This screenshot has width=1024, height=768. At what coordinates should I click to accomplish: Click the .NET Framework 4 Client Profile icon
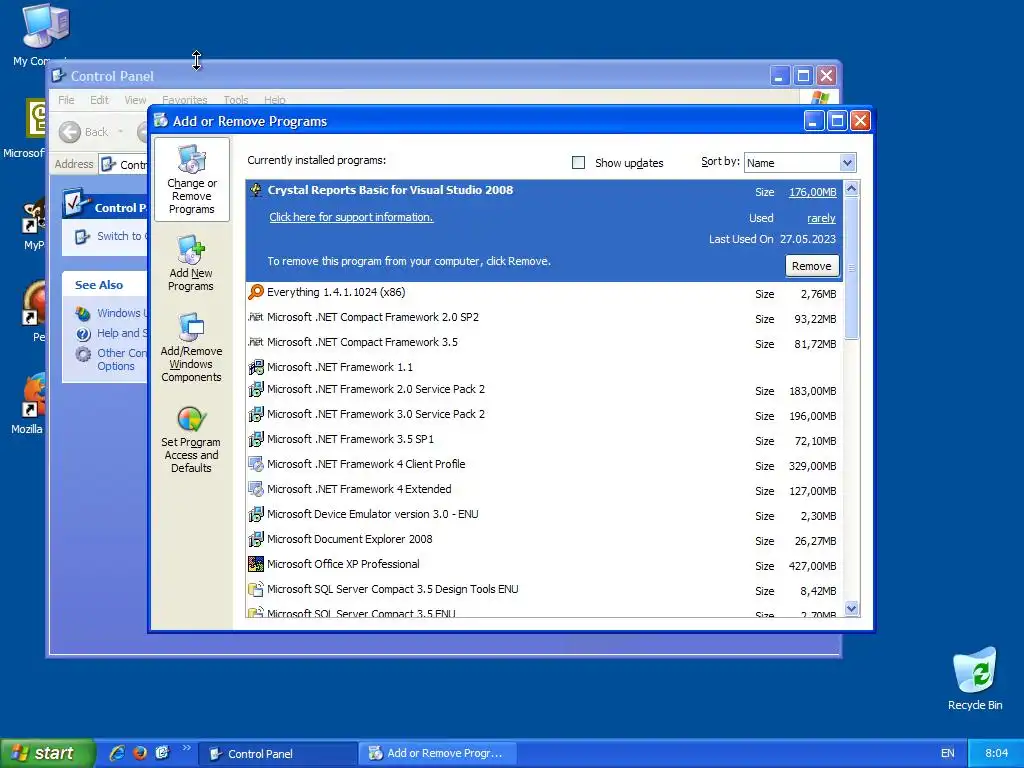tap(256, 464)
